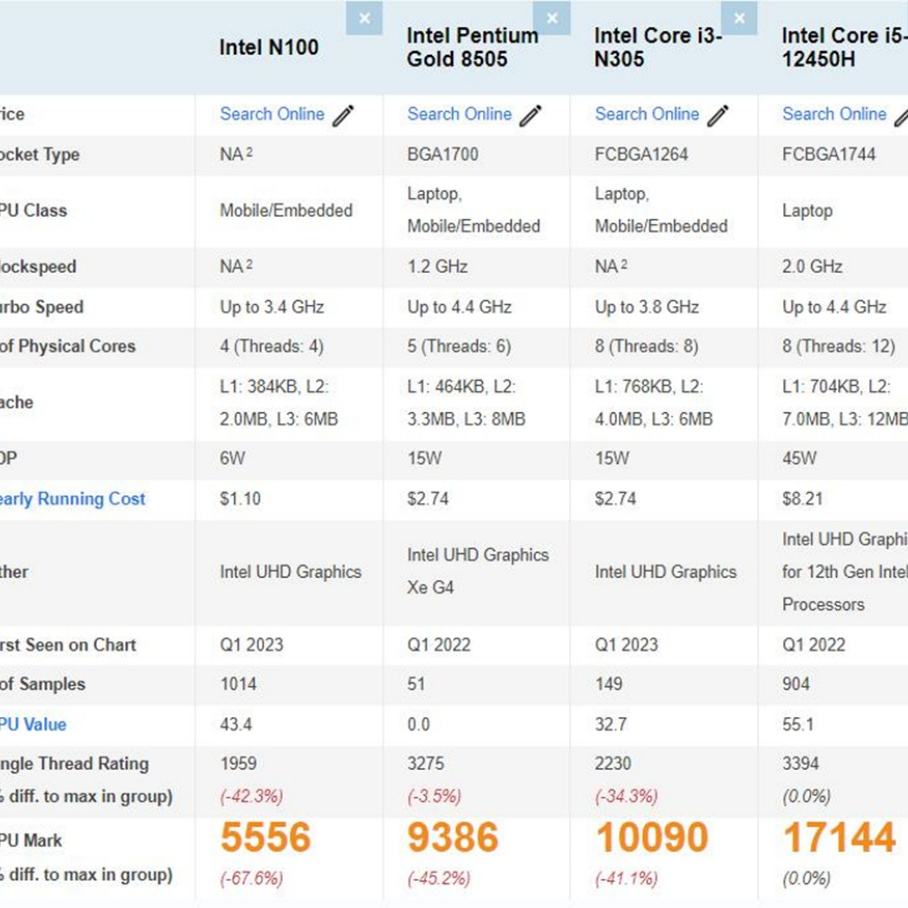The image size is (908, 908).
Task: Remove the Intel N100 column from comparison
Action: click(x=364, y=18)
